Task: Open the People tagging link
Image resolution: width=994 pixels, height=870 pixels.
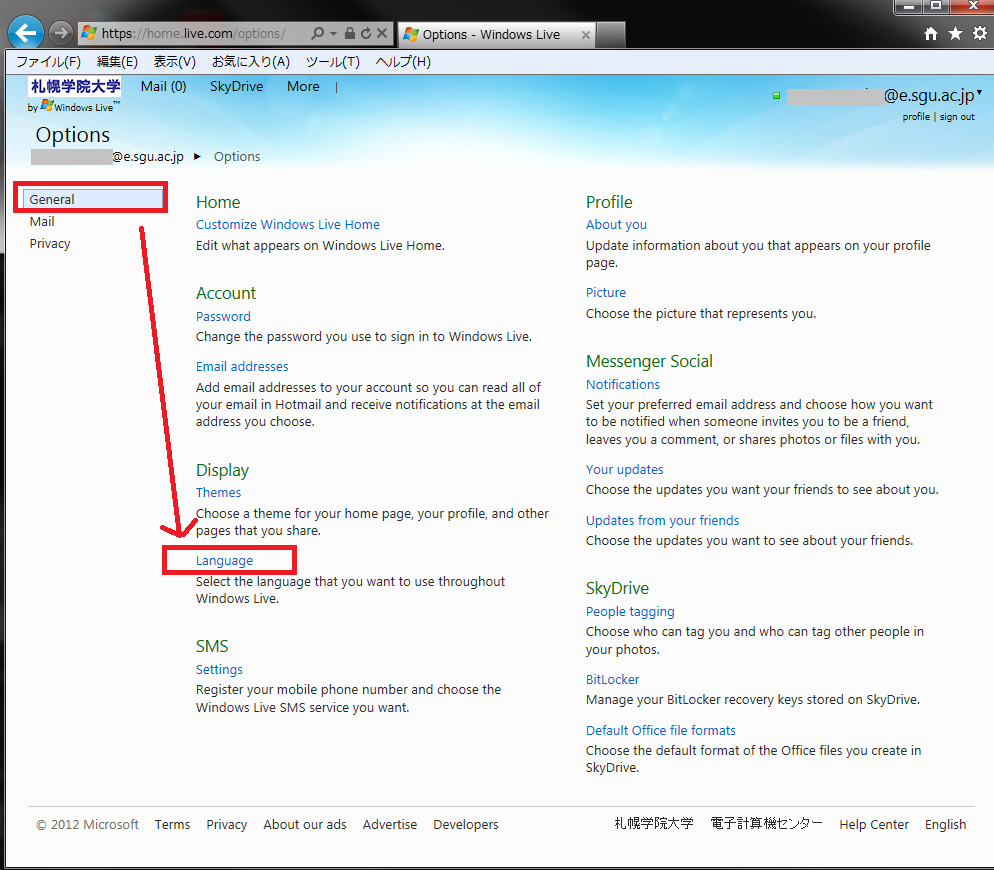Action: [x=630, y=612]
